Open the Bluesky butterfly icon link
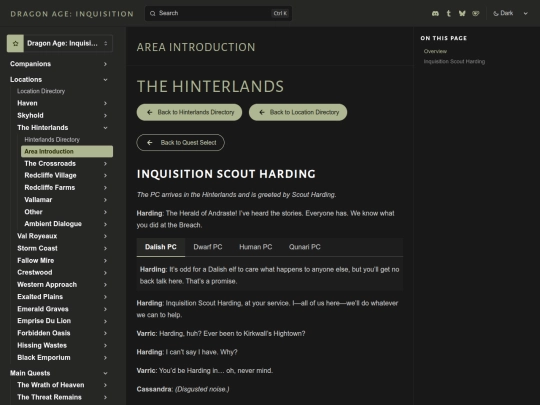The width and height of the screenshot is (540, 405). [462, 13]
